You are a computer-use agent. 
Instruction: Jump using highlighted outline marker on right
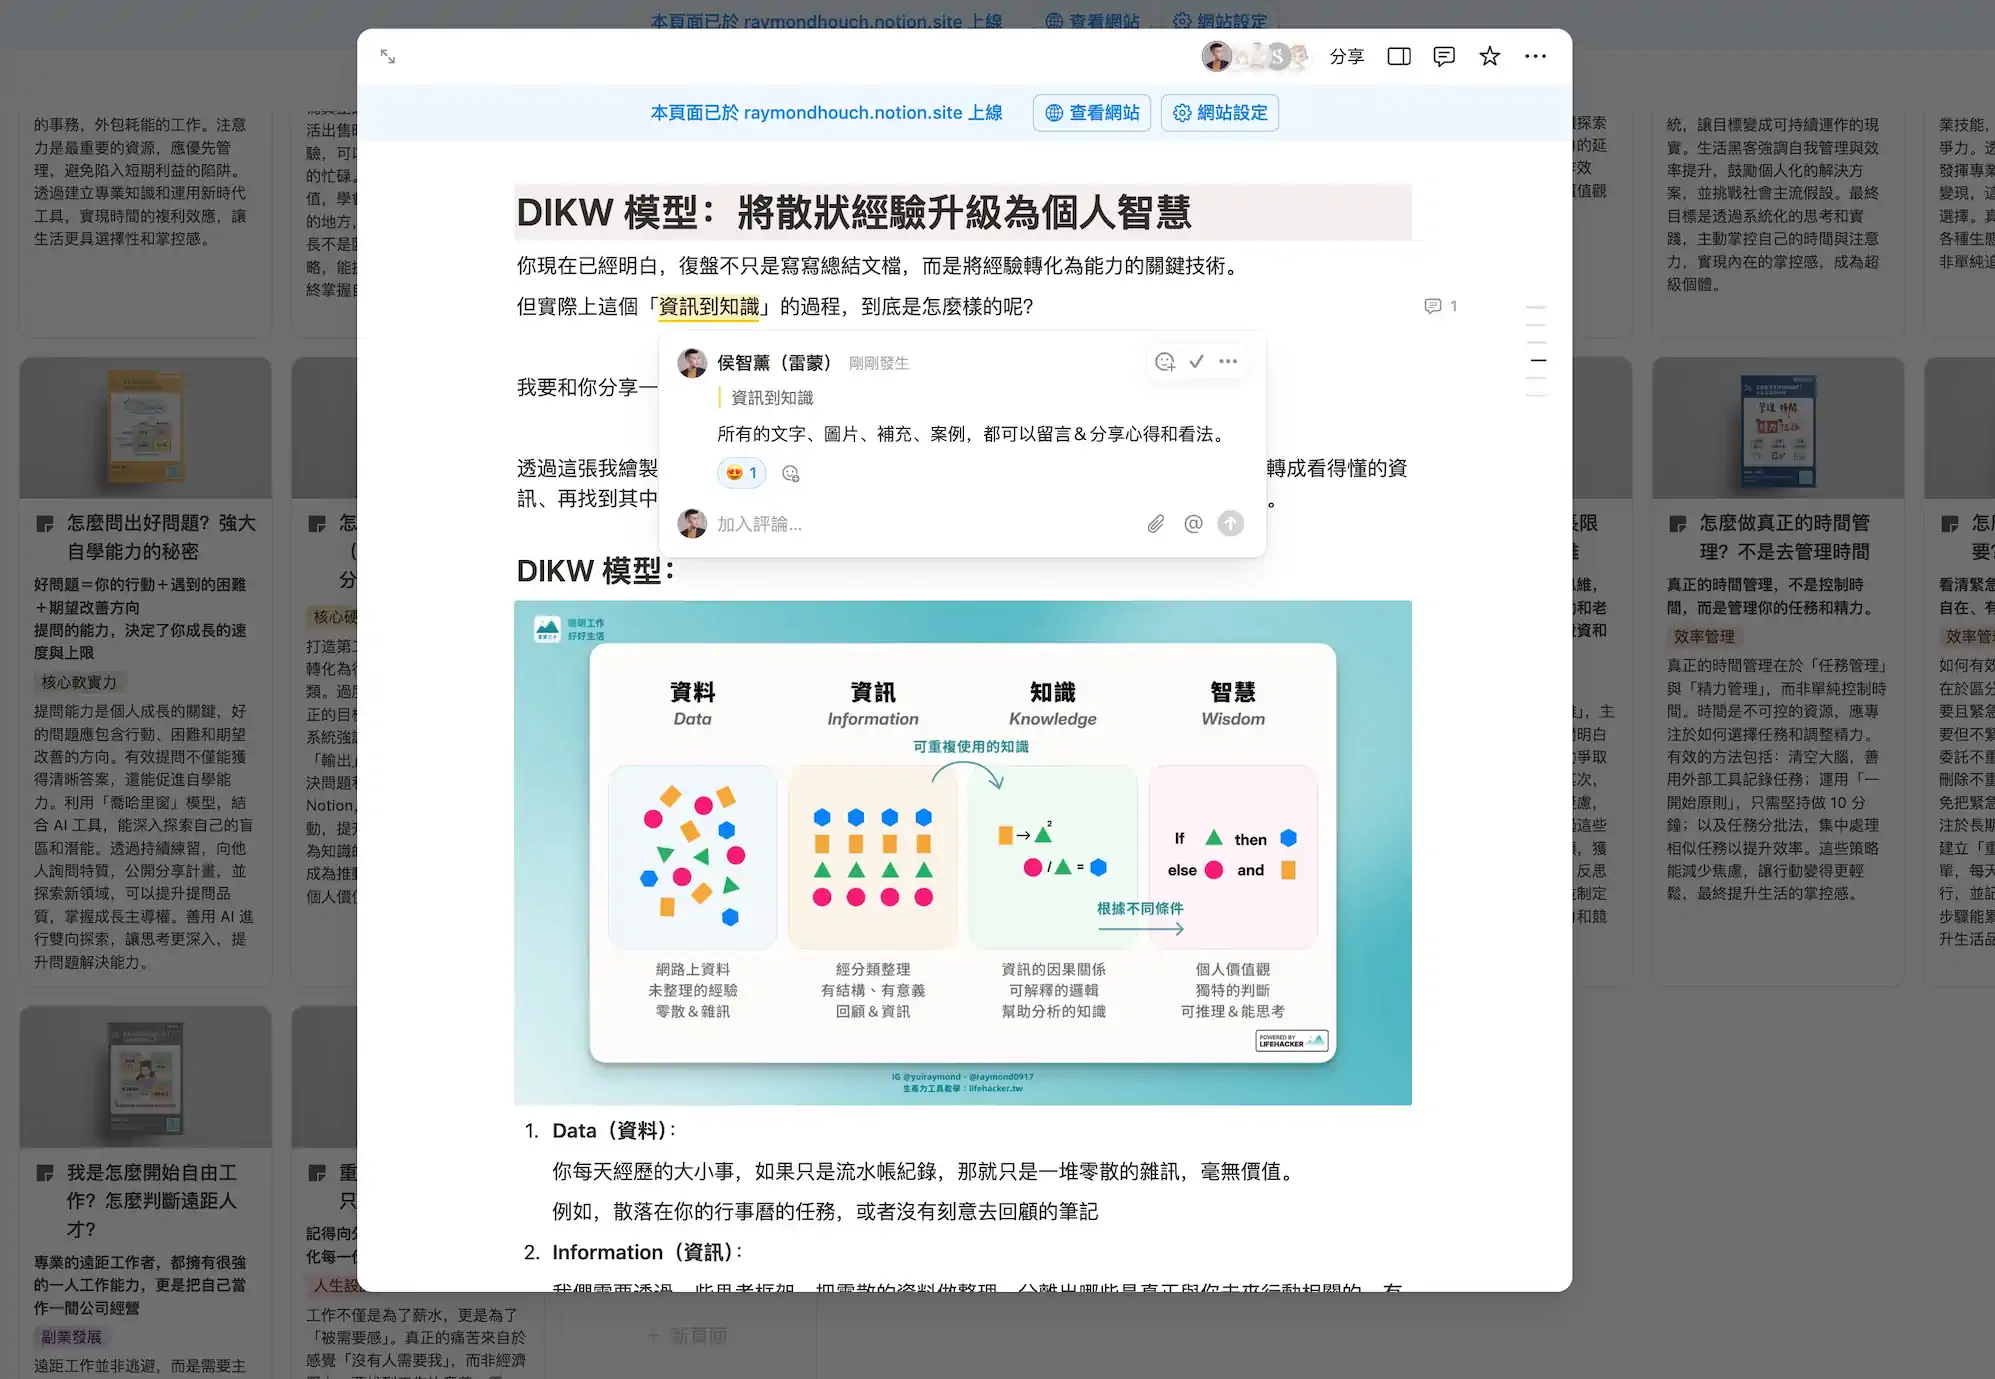pyautogui.click(x=1538, y=360)
